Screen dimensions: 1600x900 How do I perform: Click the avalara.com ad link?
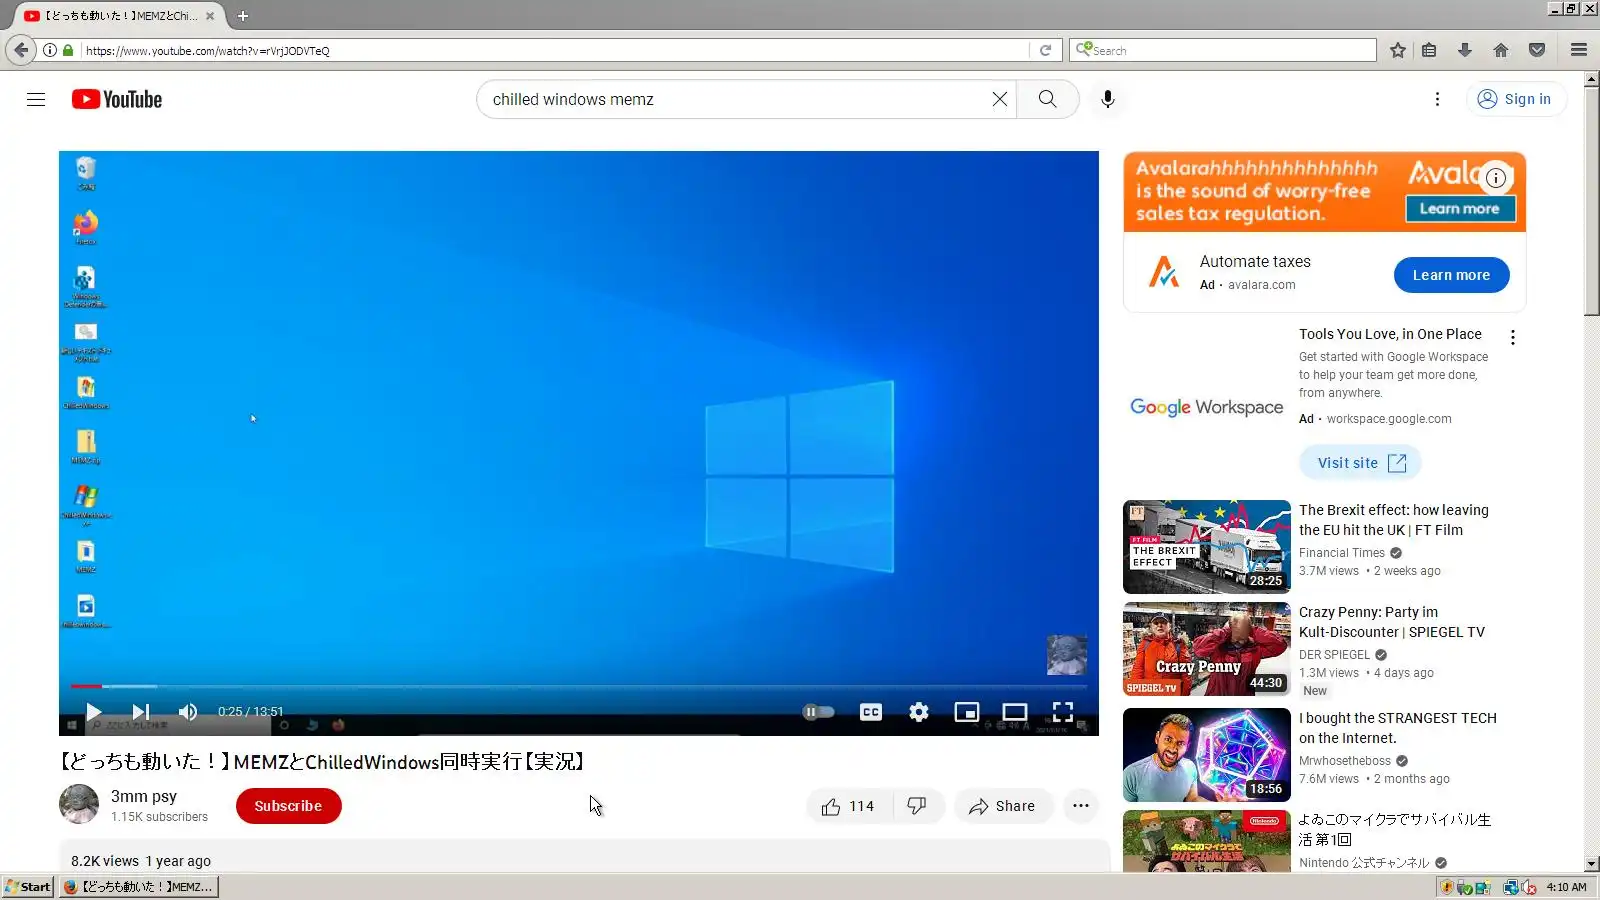pos(1261,285)
